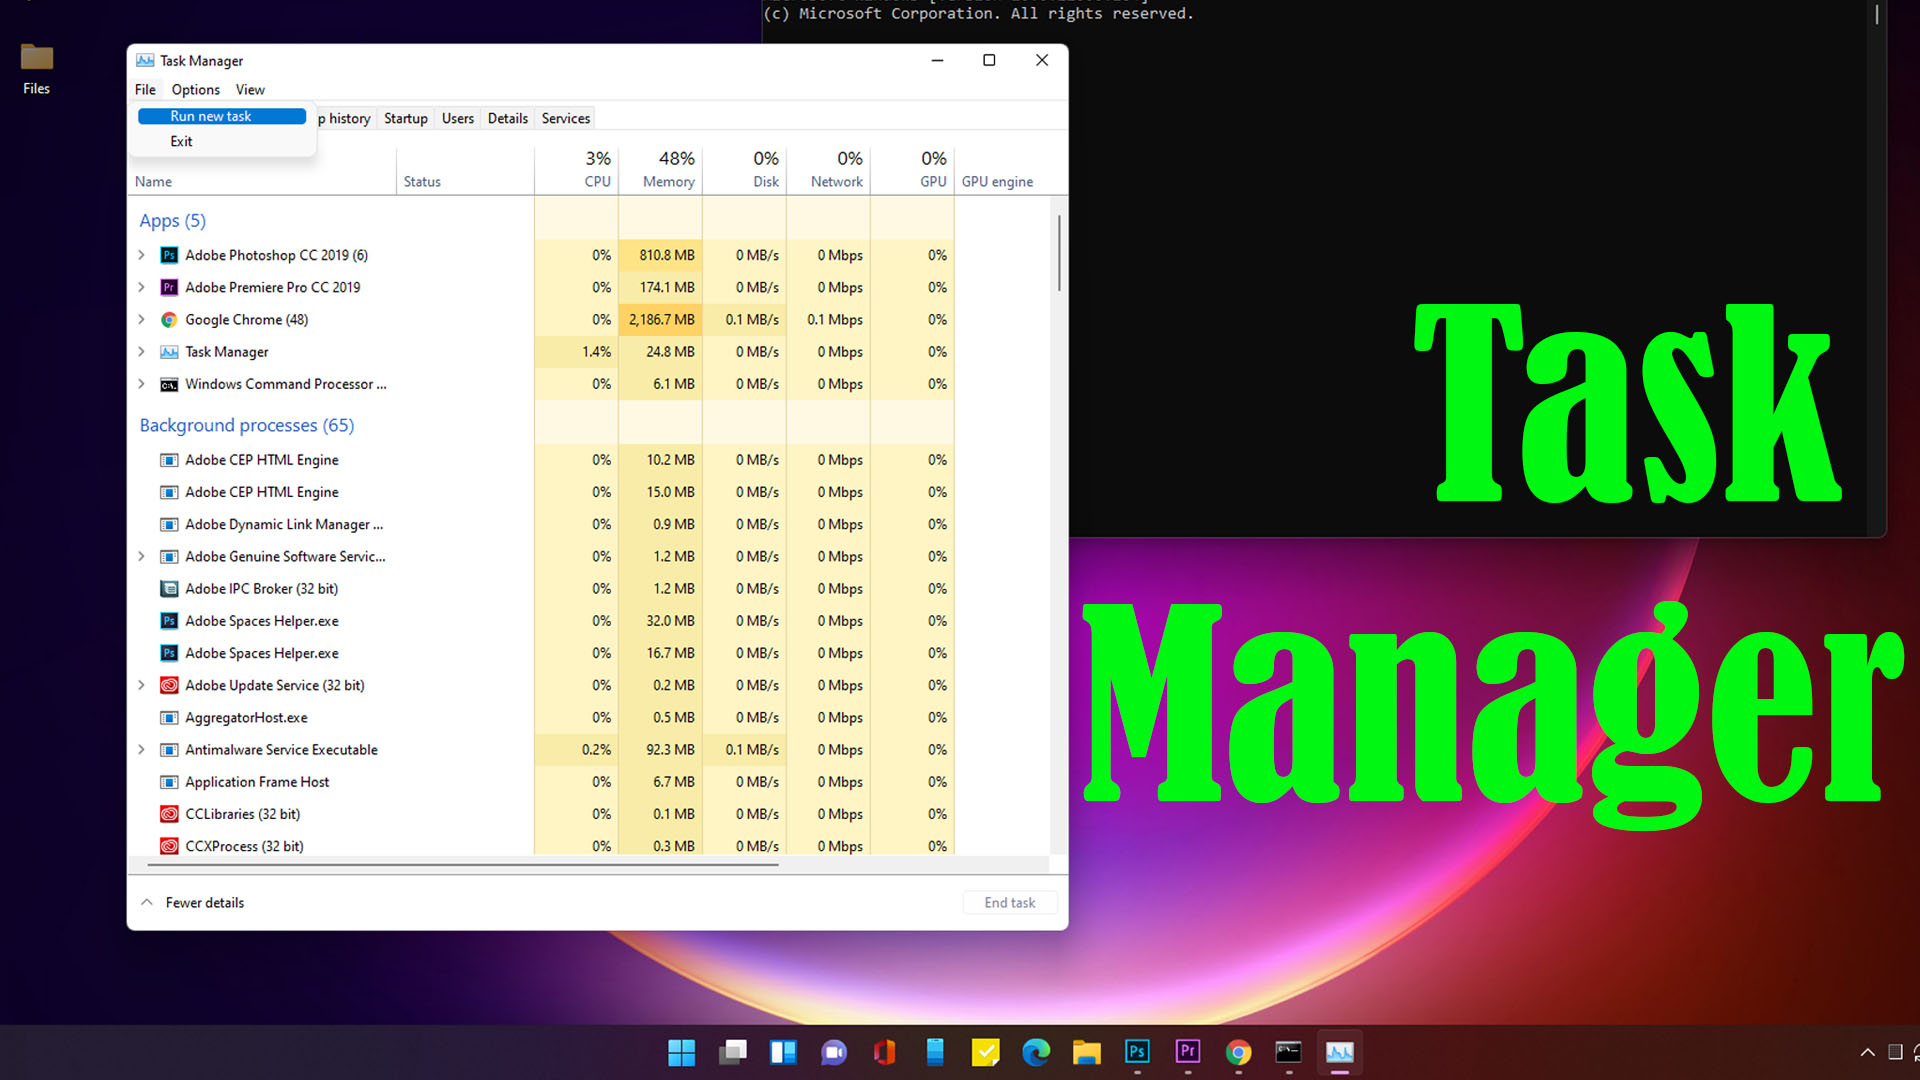The image size is (1920, 1080).
Task: Open Sticky Notes from the taskbar
Action: [986, 1052]
